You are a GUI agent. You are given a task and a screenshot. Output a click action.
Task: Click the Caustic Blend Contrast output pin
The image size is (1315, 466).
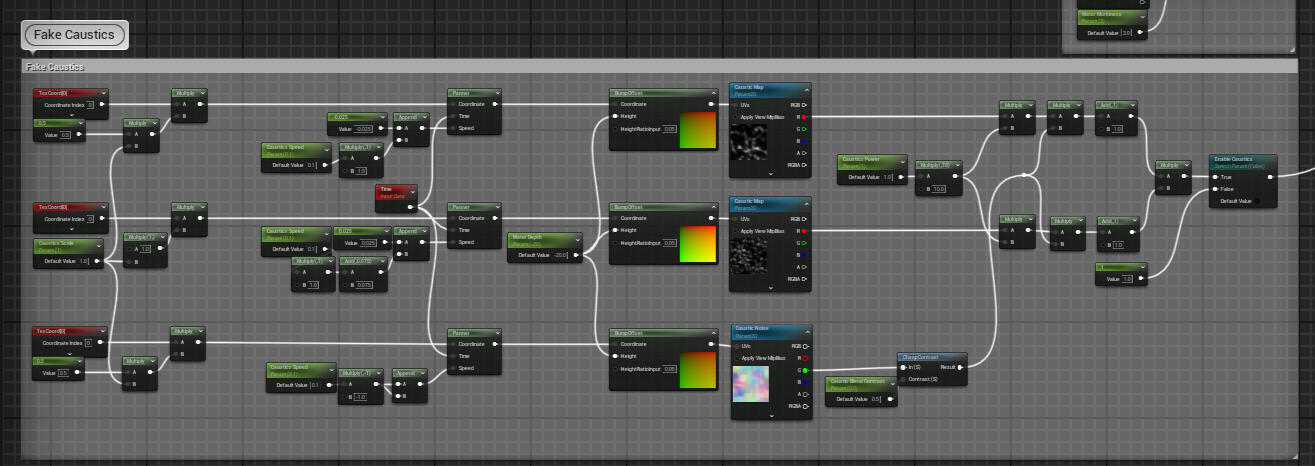coord(891,398)
